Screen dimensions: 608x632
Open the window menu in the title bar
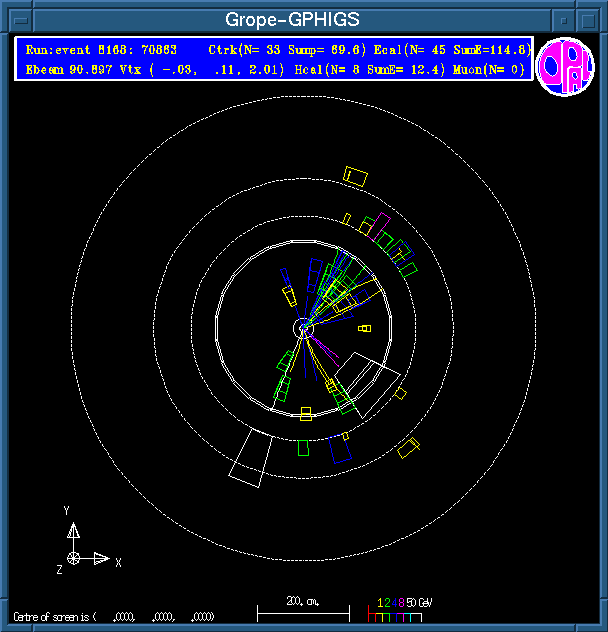click(x=16, y=19)
